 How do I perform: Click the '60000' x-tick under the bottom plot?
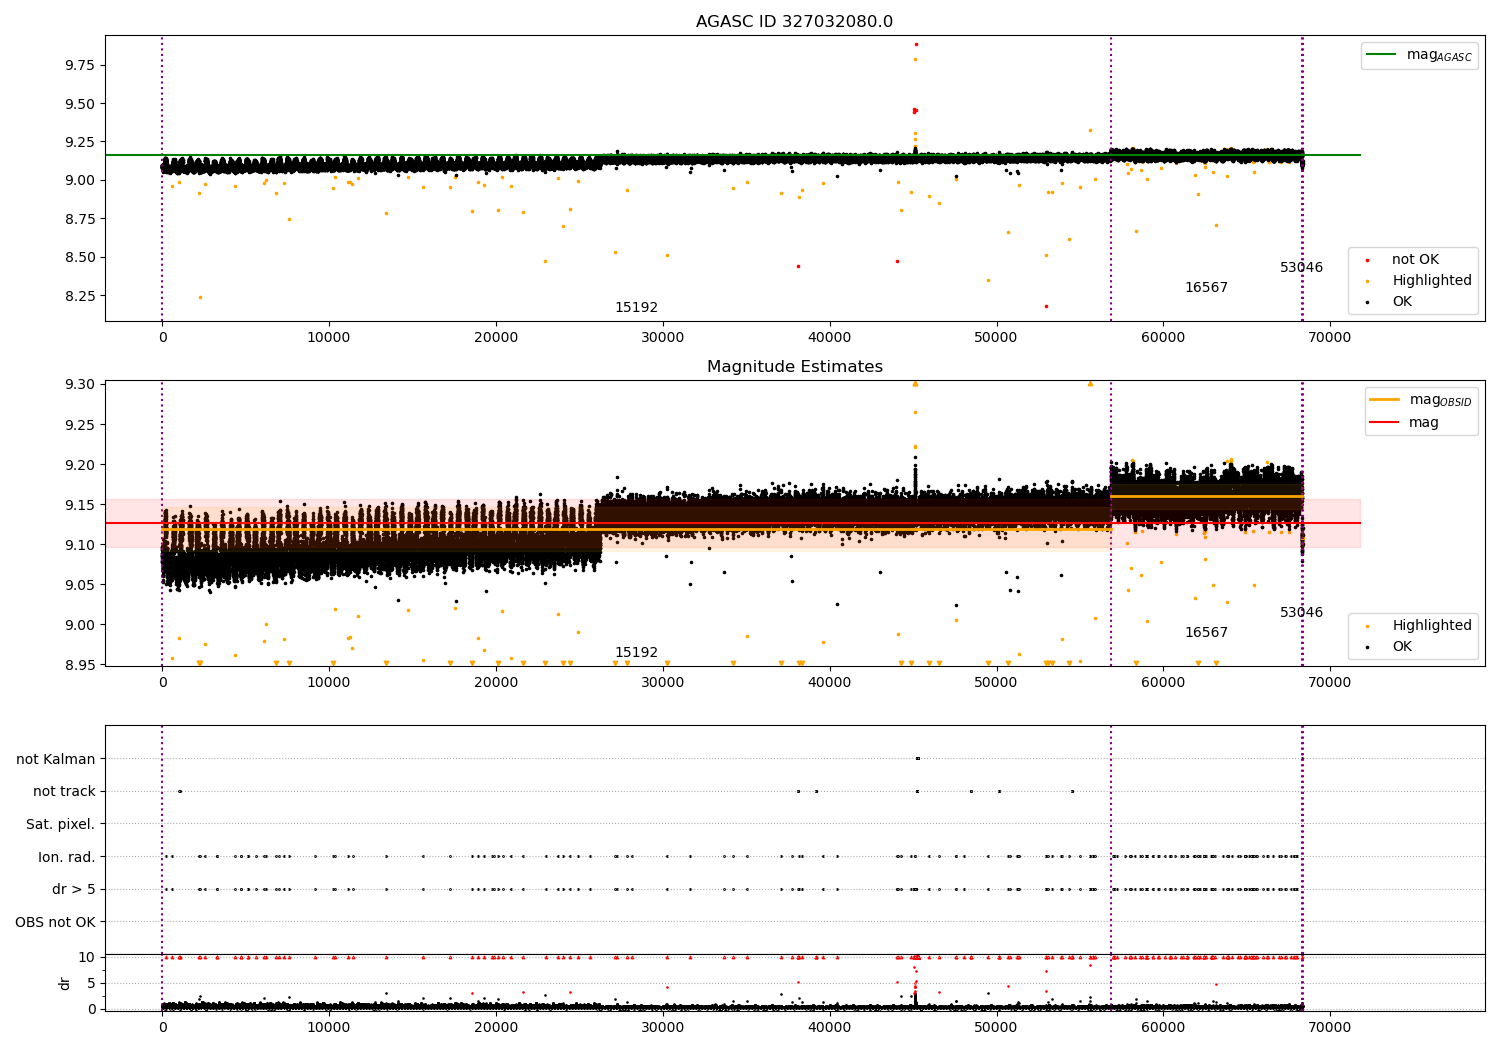(x=1162, y=1028)
